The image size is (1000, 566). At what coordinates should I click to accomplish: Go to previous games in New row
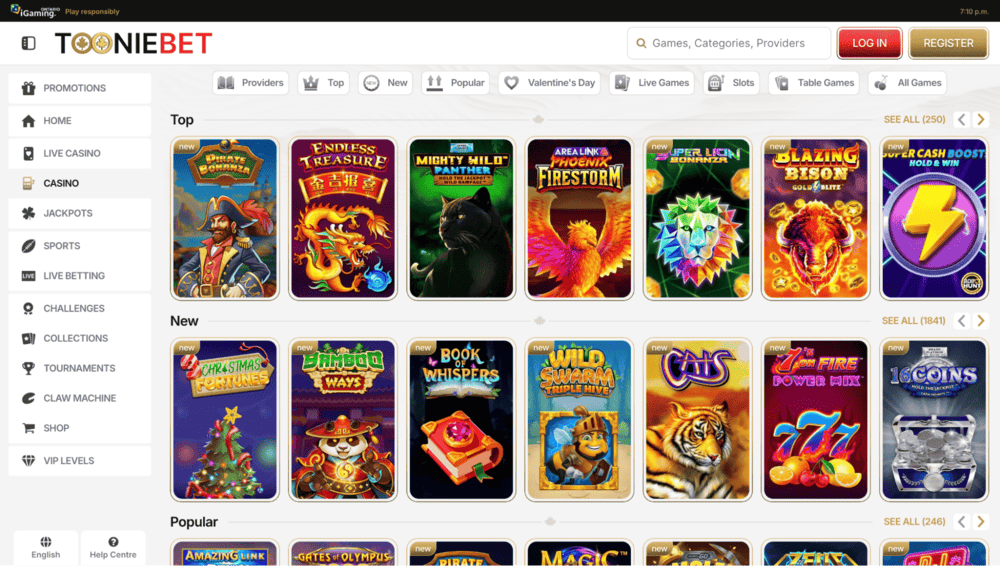pyautogui.click(x=962, y=321)
